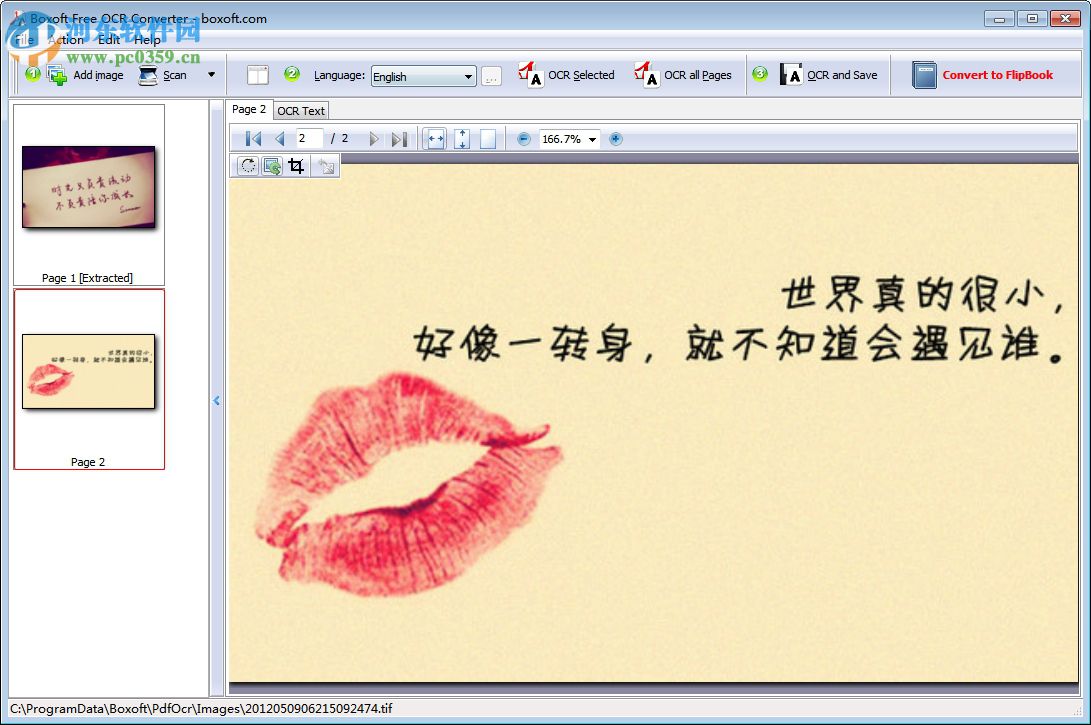Click the Rotate image icon

(248, 165)
